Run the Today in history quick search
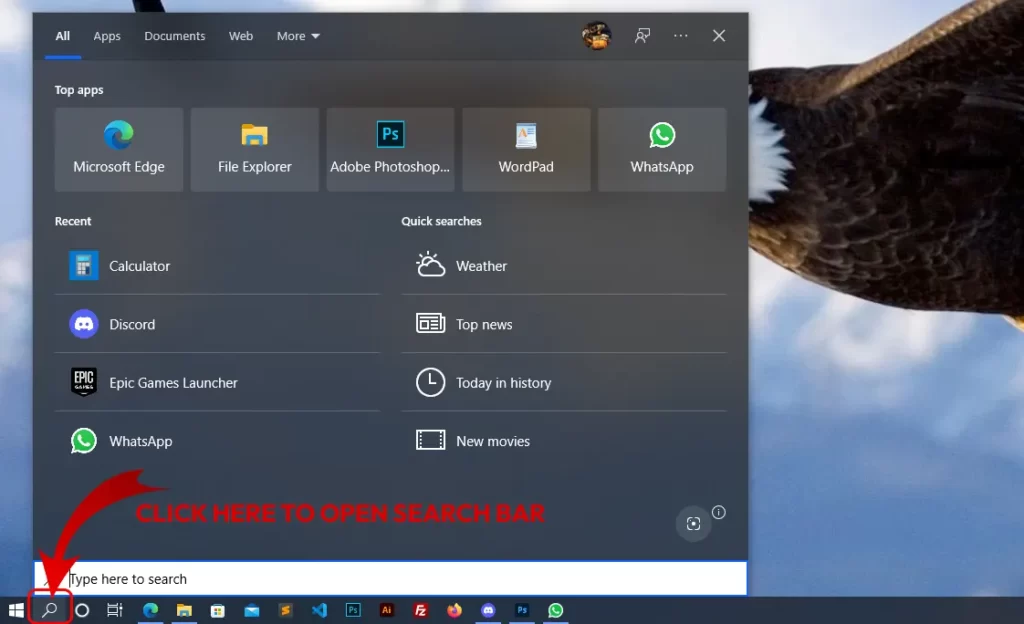Viewport: 1024px width, 624px height. [x=564, y=382]
